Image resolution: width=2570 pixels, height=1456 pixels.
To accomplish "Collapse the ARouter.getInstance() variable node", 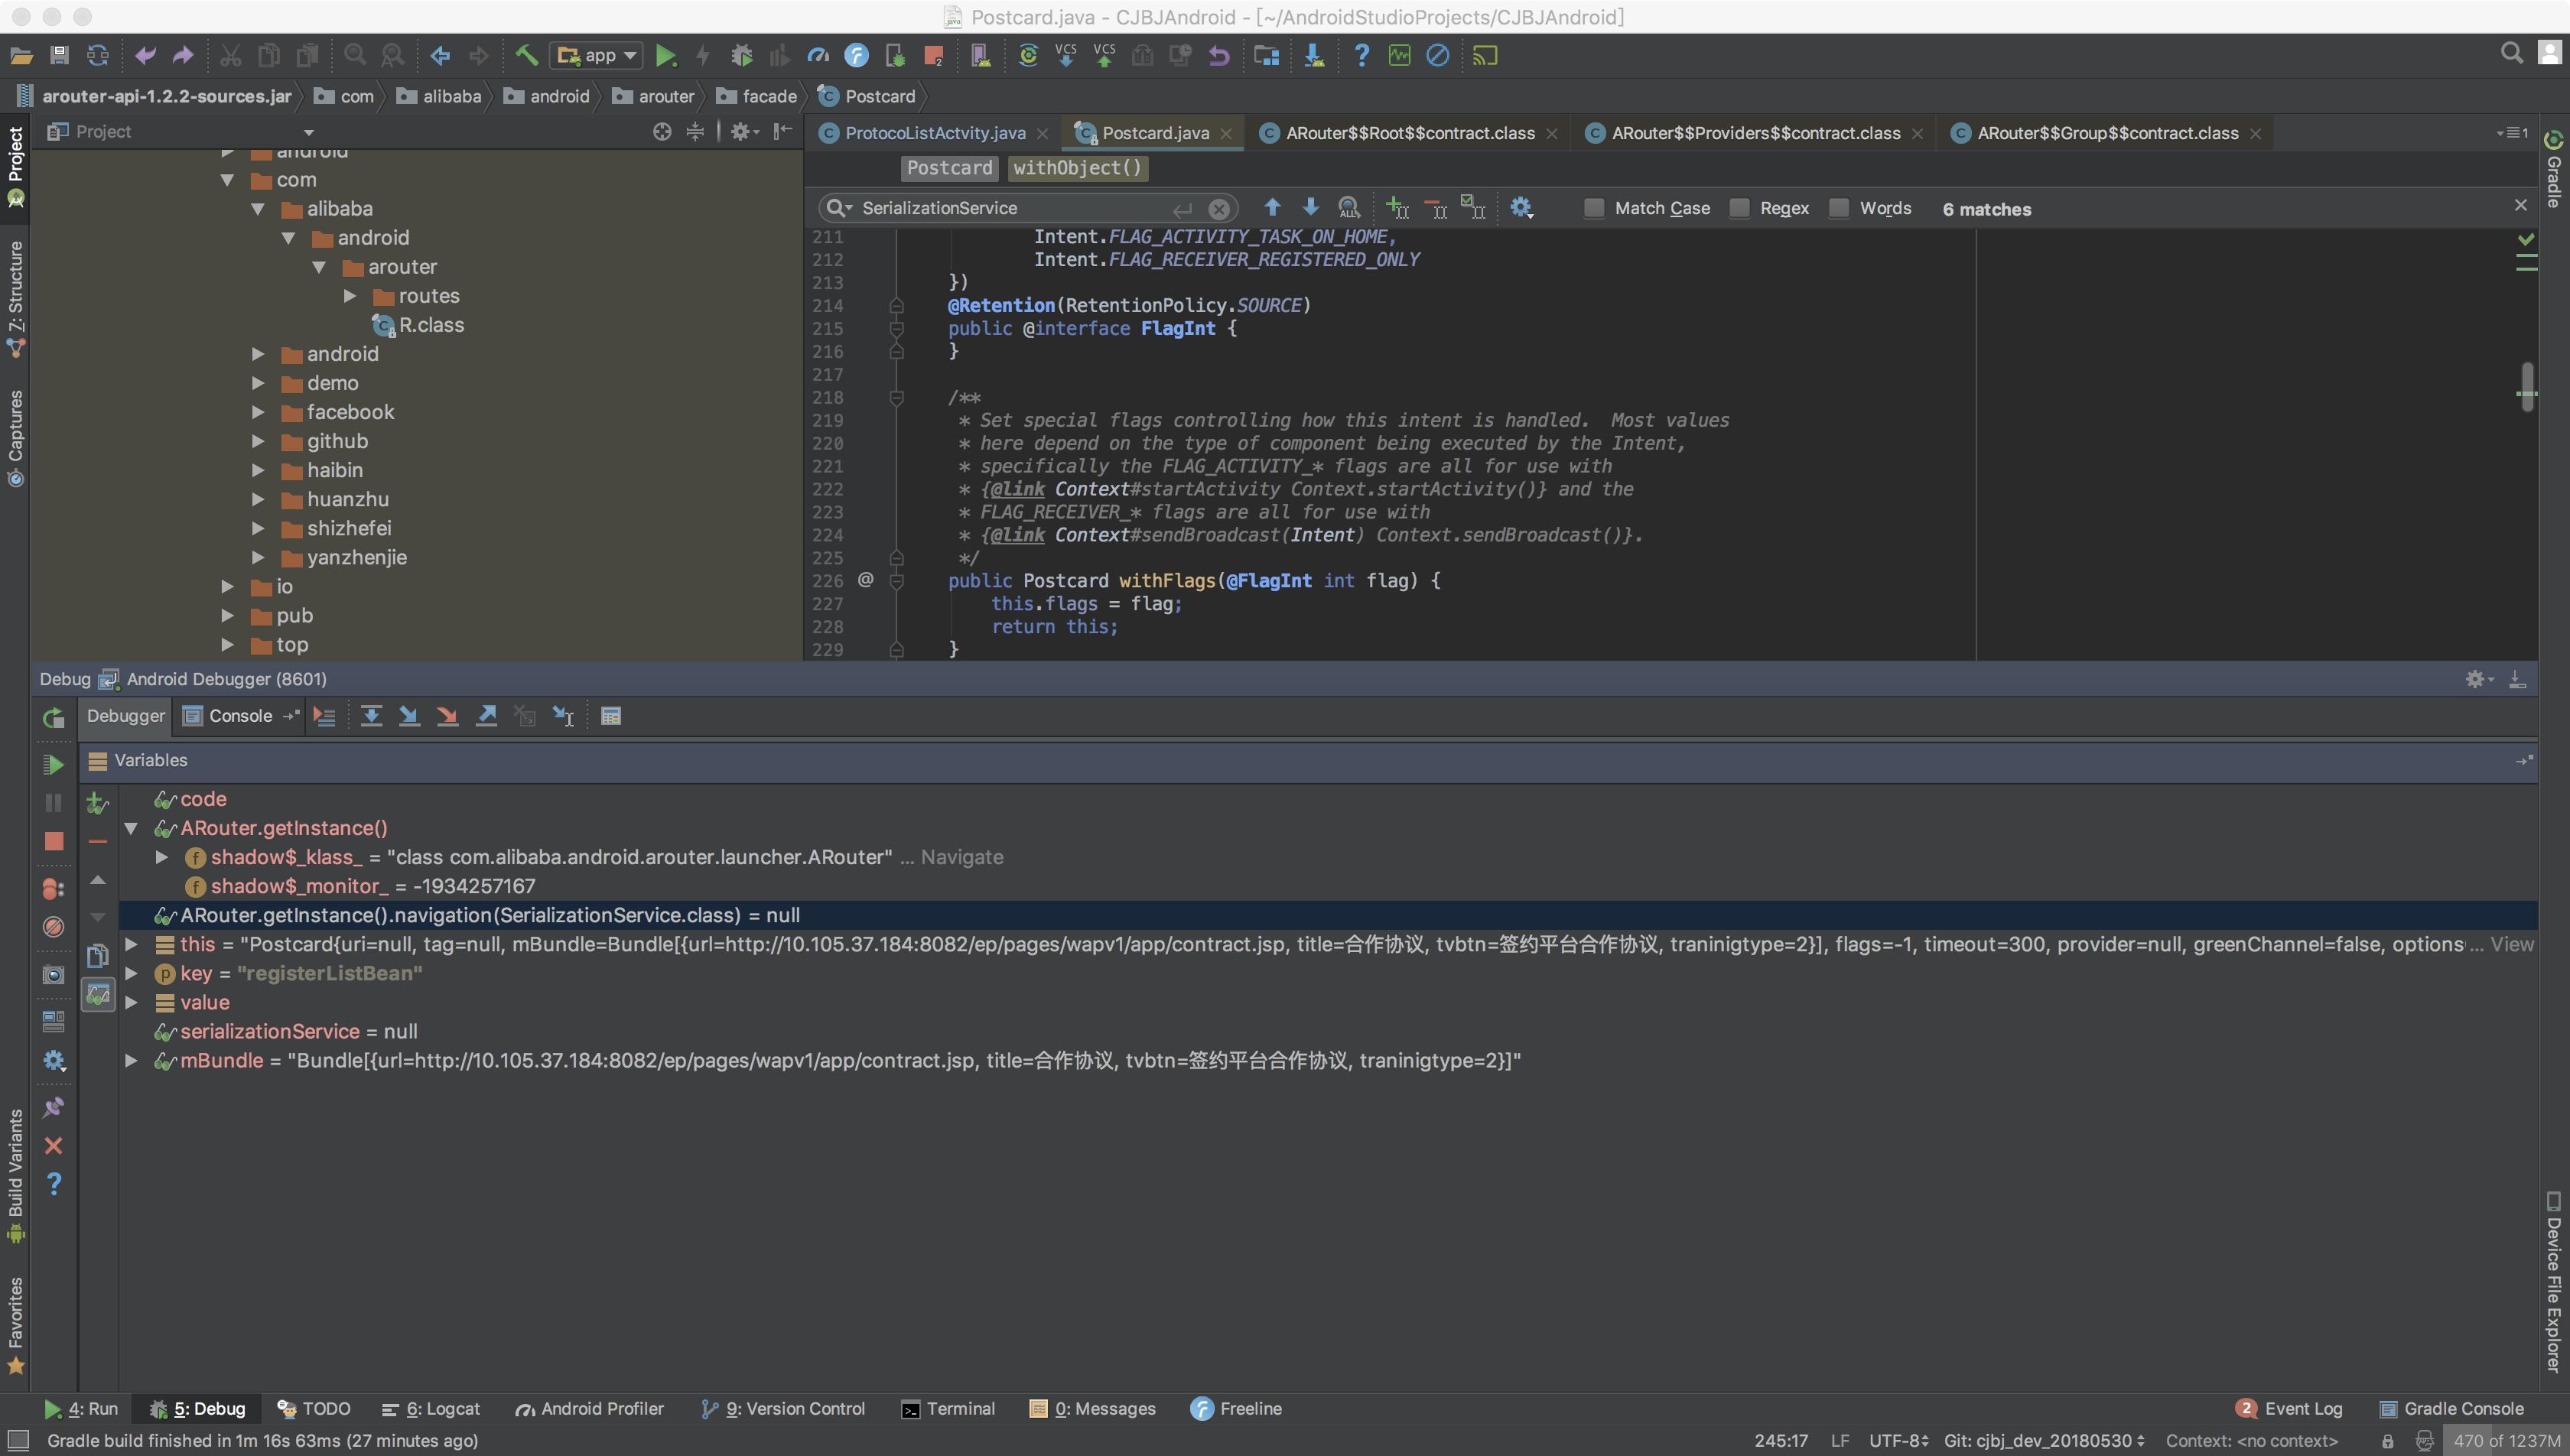I will tap(132, 828).
